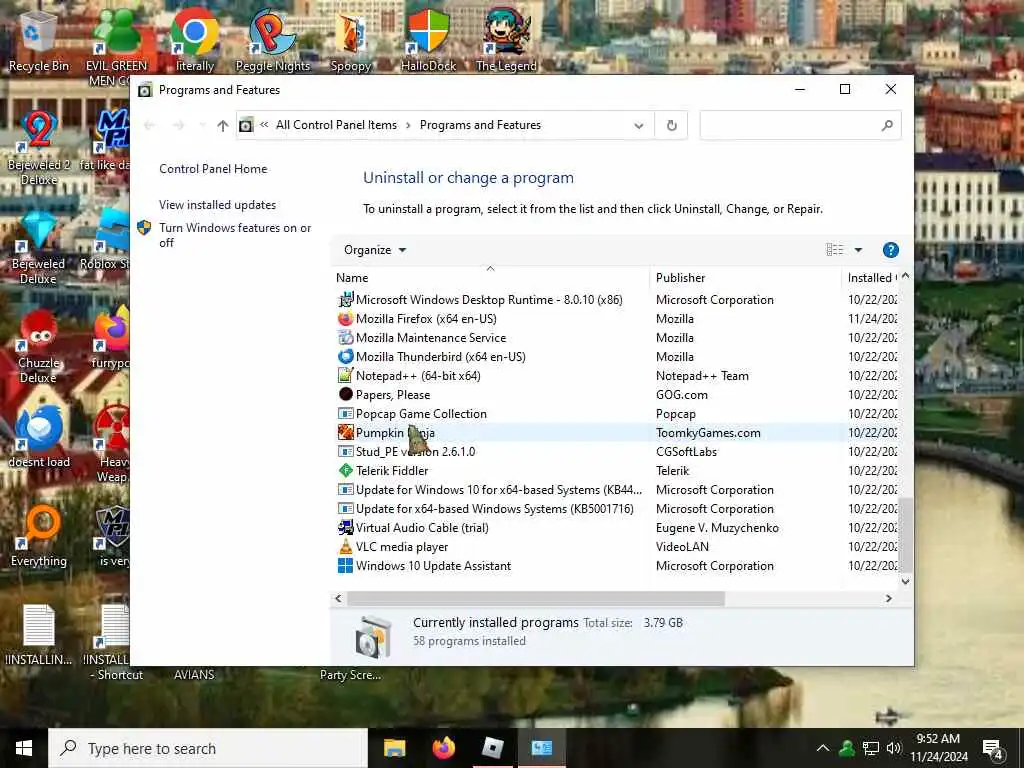Go up one level with the up arrow
Viewport: 1024px width, 768px height.
[x=223, y=125]
